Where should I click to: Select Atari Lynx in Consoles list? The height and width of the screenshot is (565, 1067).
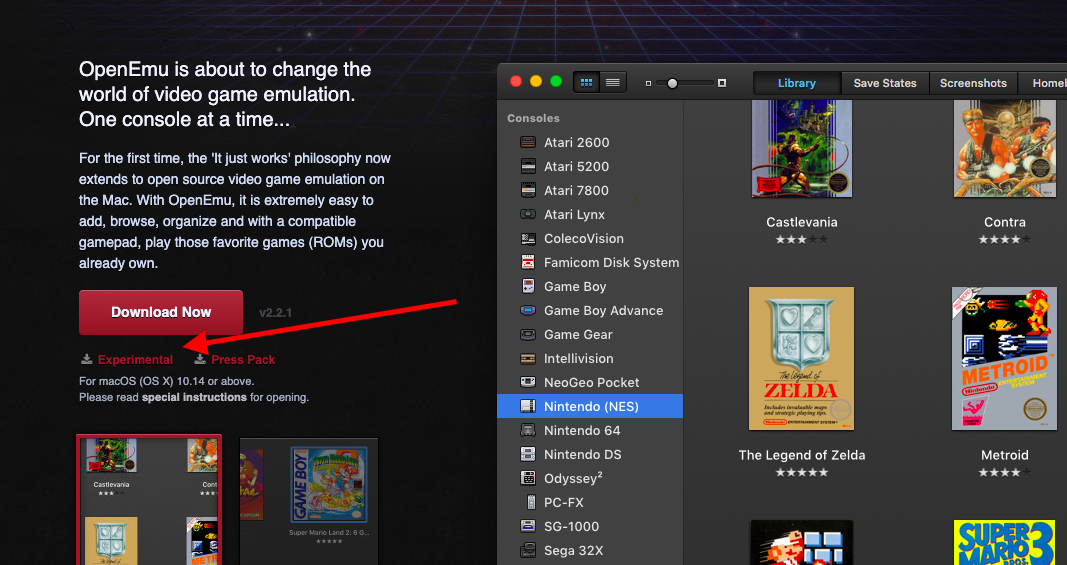590,214
